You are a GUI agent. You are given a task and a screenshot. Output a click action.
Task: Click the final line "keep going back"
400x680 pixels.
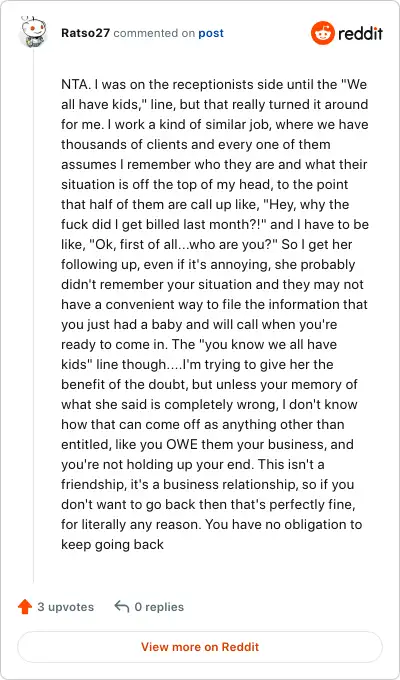tap(112, 545)
